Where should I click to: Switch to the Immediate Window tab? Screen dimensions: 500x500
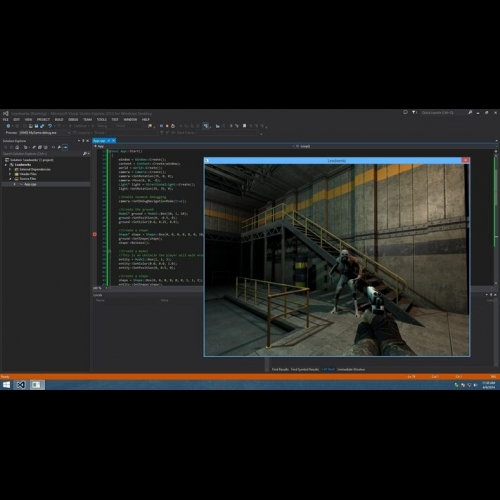[351, 369]
